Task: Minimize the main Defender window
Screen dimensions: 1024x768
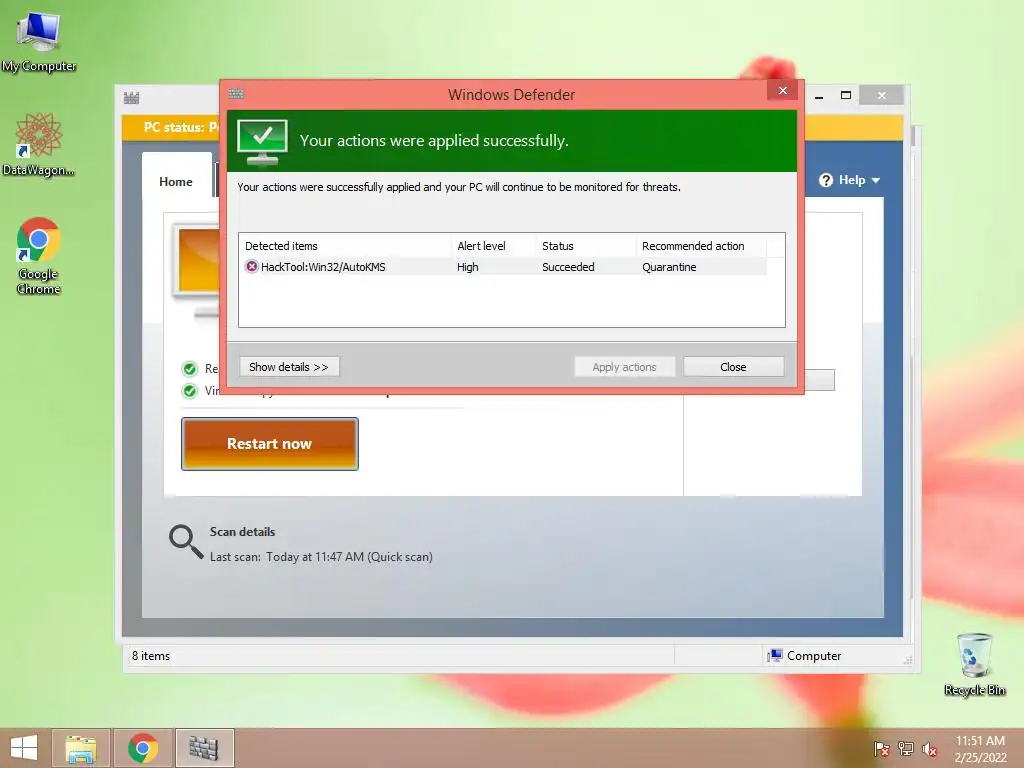Action: (819, 96)
